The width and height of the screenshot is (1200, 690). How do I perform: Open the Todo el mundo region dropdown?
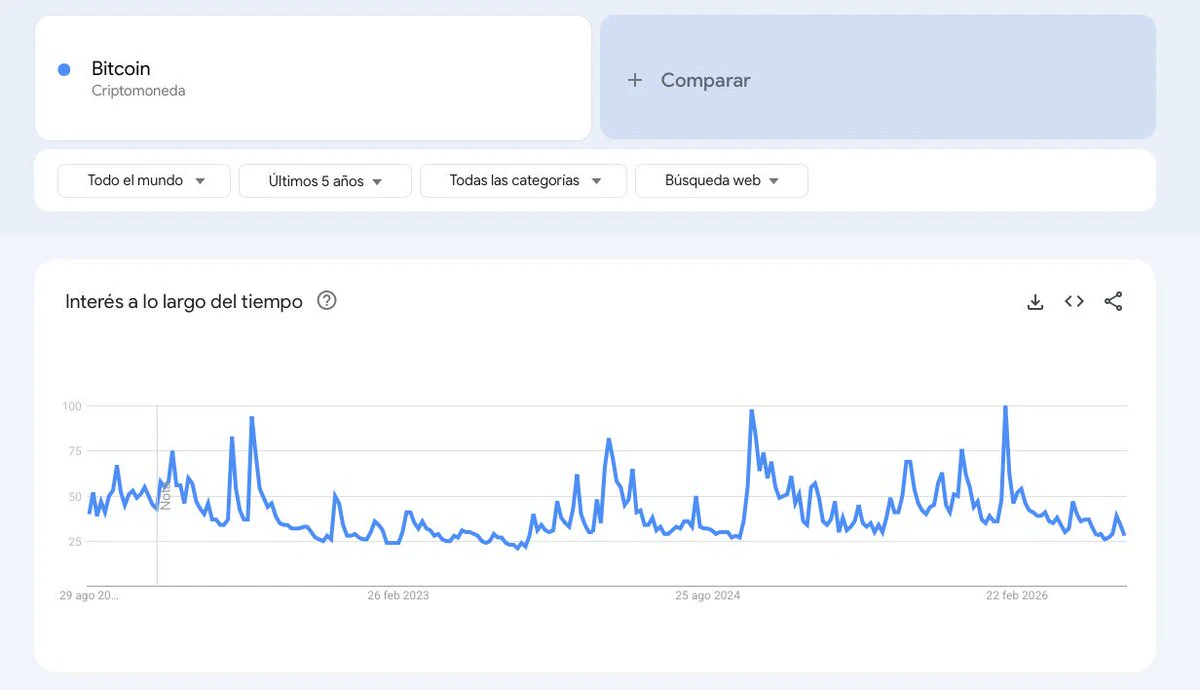point(144,181)
